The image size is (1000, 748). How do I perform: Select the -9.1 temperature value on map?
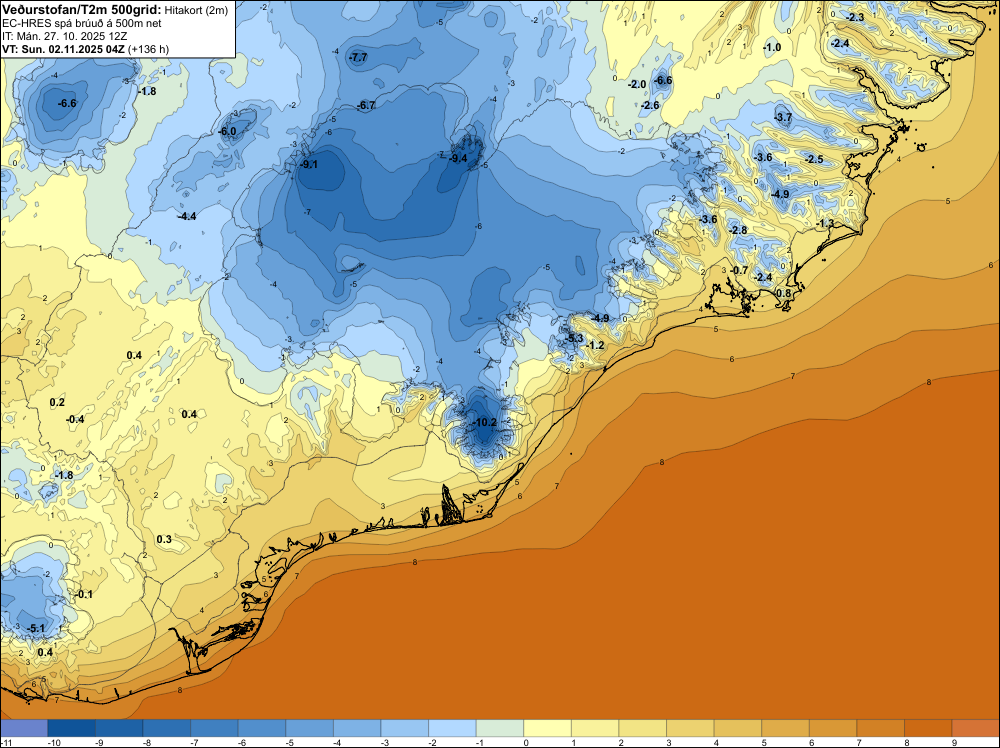309,164
